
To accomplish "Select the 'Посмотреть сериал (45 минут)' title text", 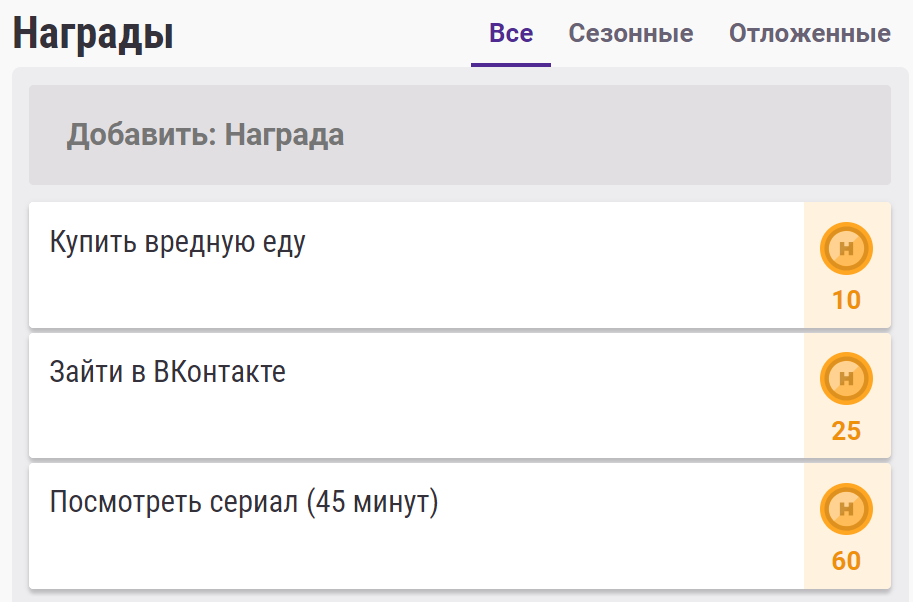I will click(x=244, y=502).
